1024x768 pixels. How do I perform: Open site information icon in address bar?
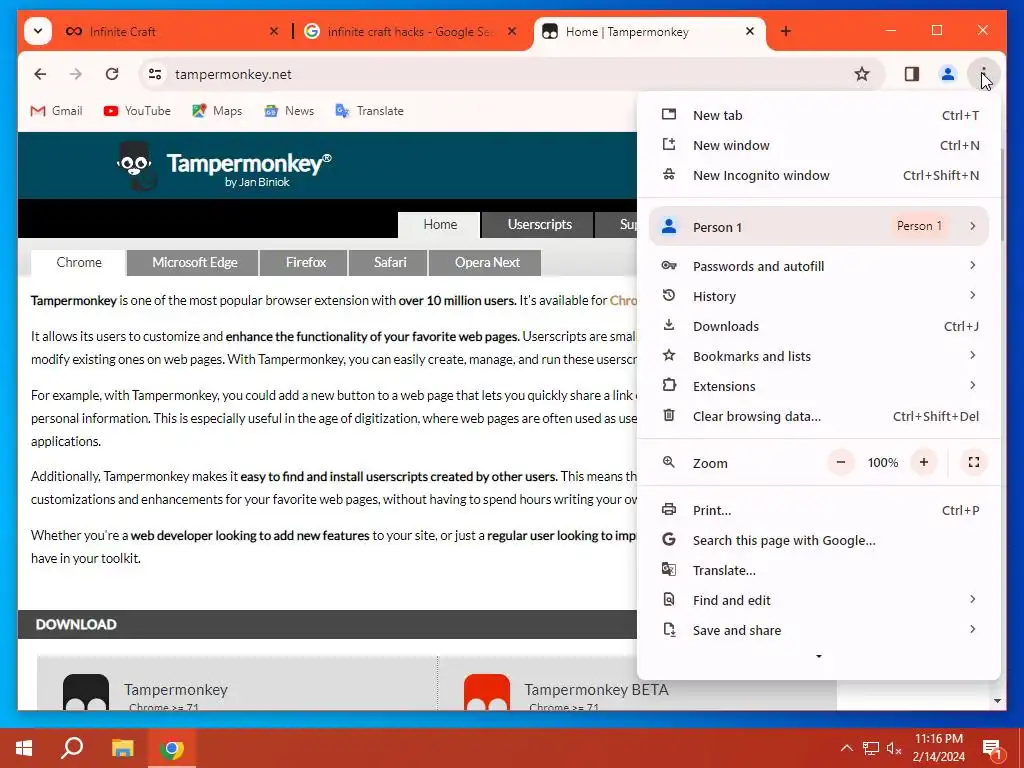pos(155,74)
